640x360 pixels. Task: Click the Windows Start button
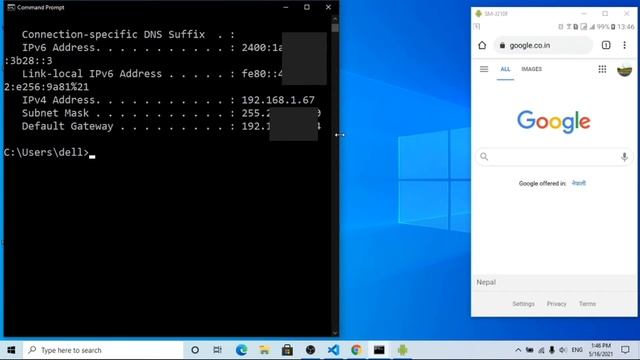(11, 350)
